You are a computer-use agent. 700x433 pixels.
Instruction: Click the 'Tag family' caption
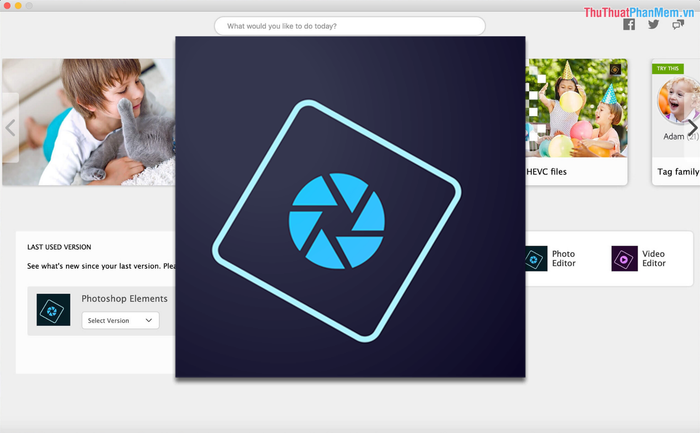[678, 172]
